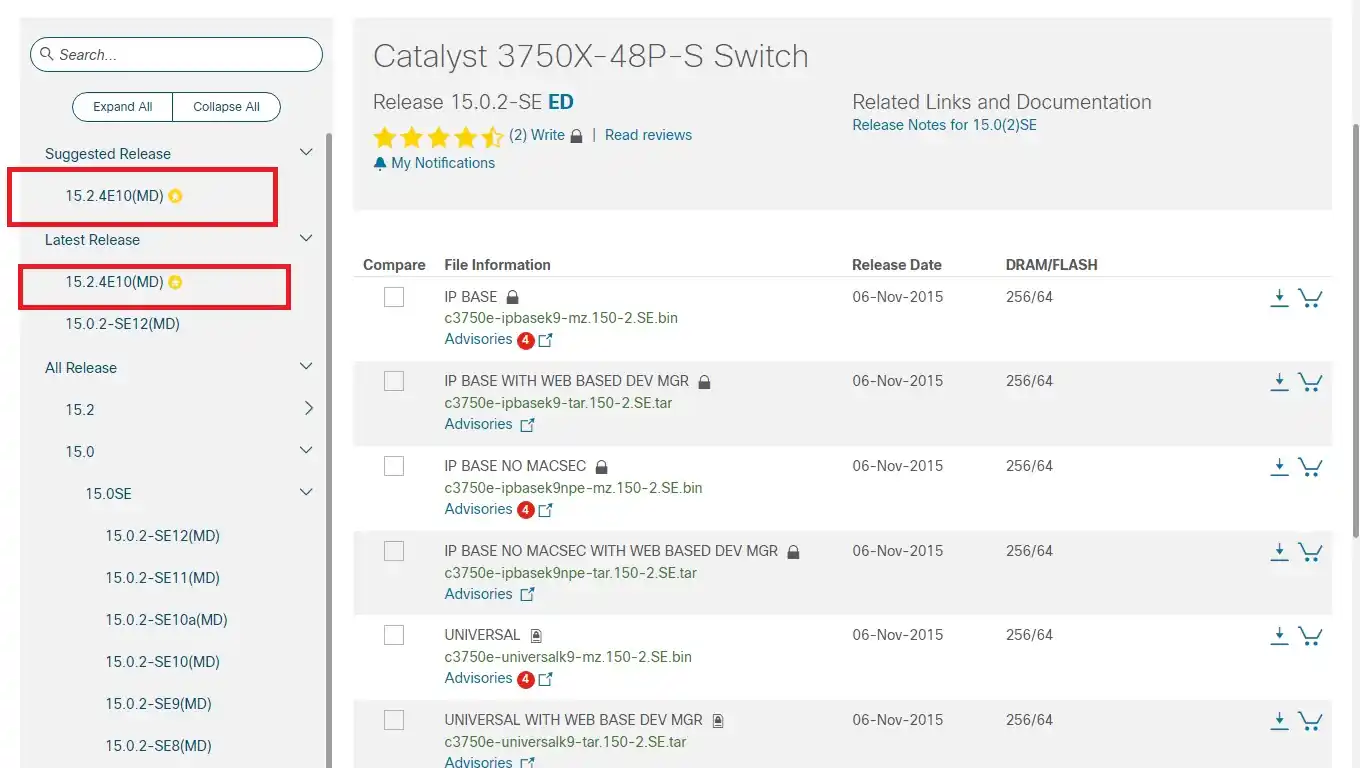The height and width of the screenshot is (768, 1360).
Task: Click the release tree panel scrollbar
Action: point(328,450)
